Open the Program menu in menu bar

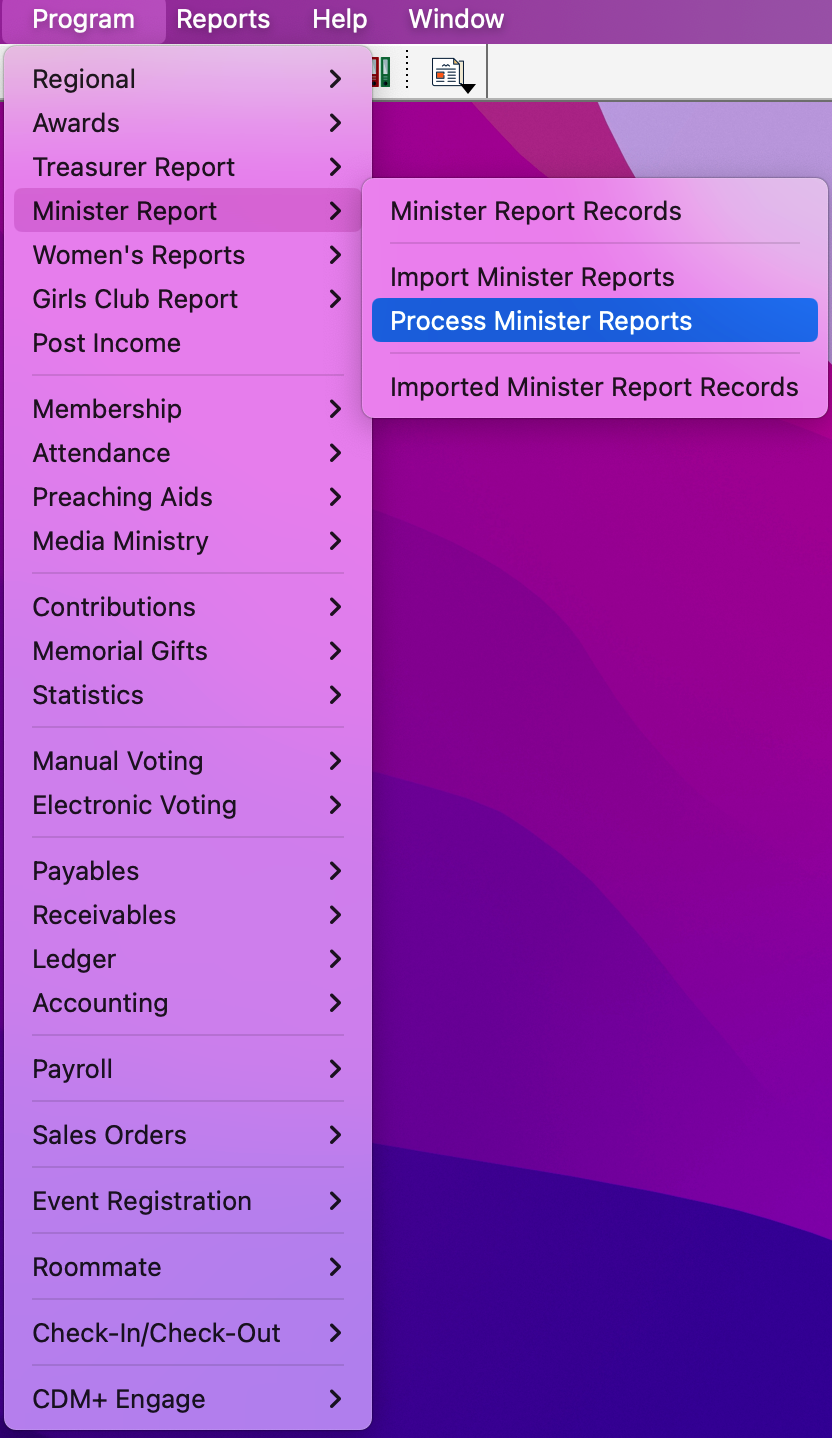(x=83, y=19)
